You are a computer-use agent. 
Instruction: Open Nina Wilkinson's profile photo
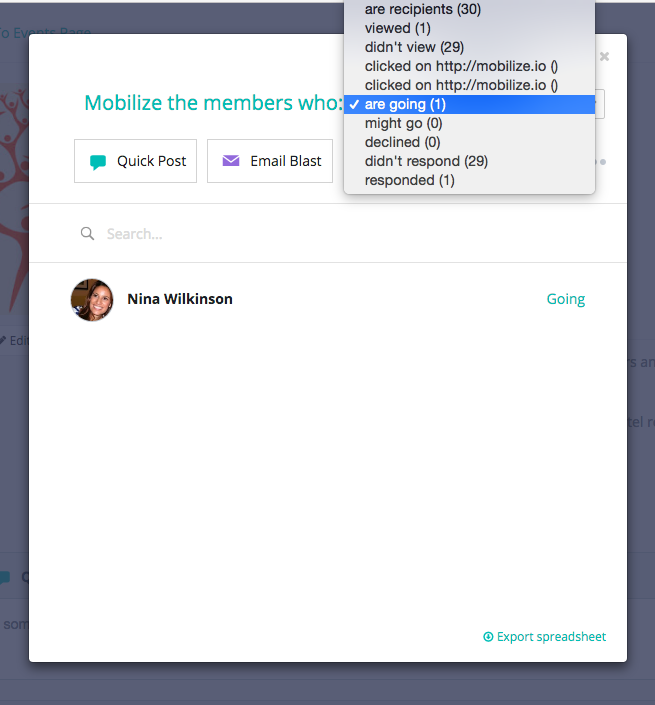(x=92, y=299)
